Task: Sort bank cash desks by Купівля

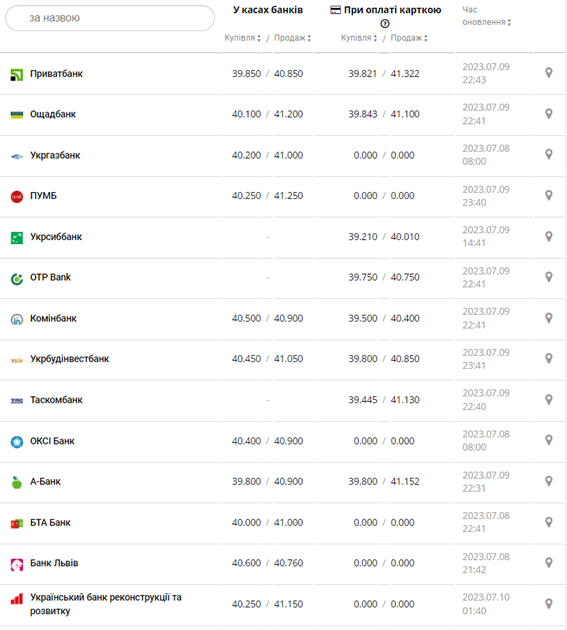Action: [x=242, y=38]
